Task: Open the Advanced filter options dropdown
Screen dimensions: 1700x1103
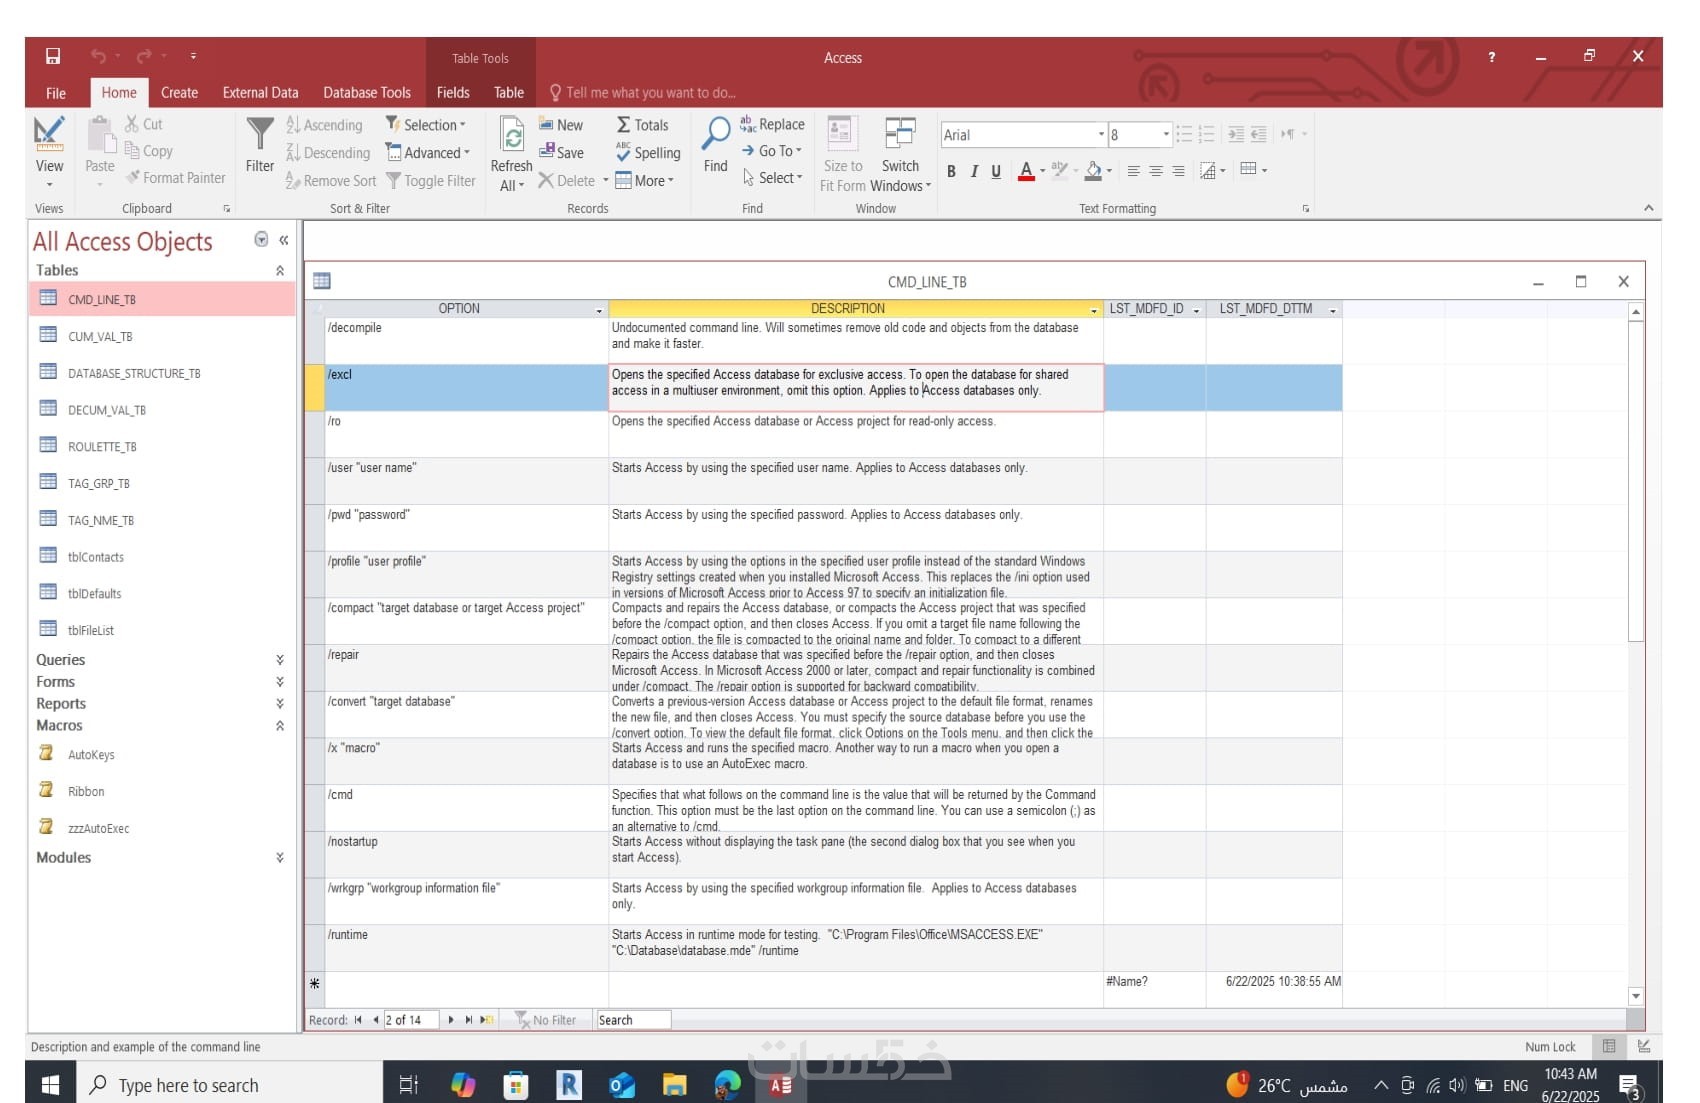Action: [428, 152]
